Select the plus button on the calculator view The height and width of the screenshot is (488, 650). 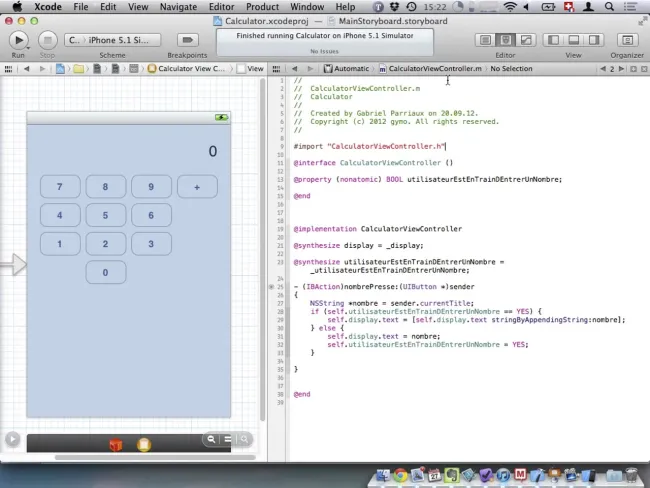[197, 187]
